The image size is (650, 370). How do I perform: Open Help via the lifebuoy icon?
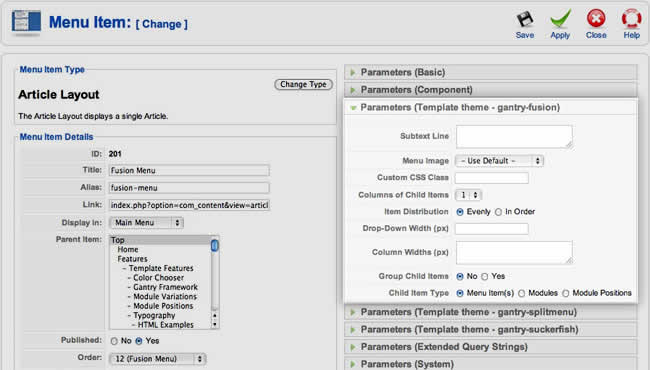tap(631, 19)
